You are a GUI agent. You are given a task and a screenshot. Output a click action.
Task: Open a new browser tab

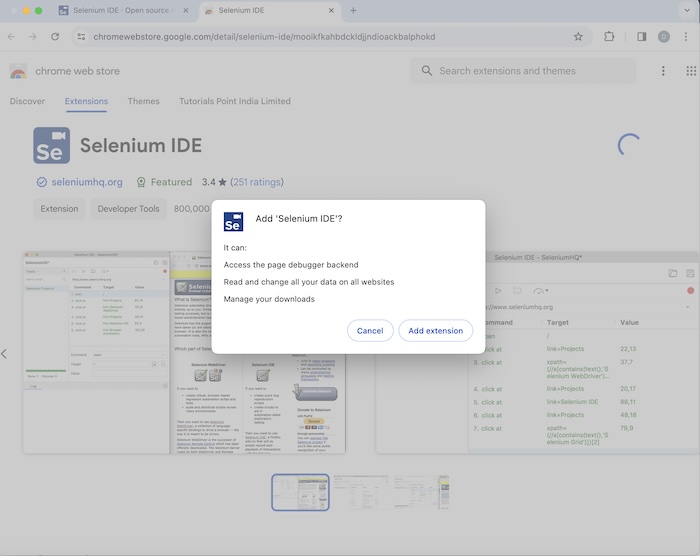pyautogui.click(x=353, y=10)
